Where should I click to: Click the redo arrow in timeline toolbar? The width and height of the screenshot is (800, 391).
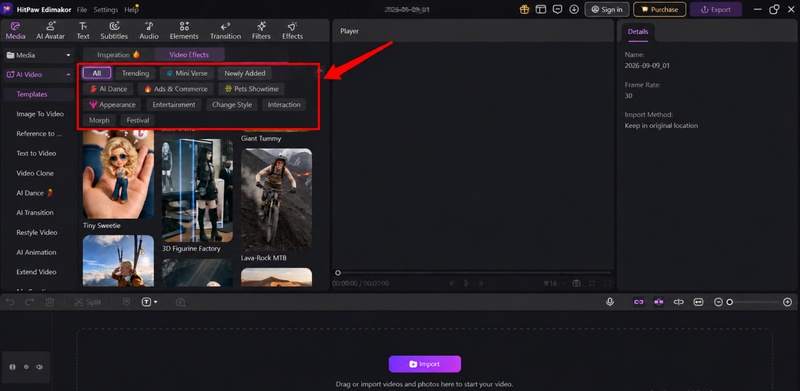click(x=30, y=302)
